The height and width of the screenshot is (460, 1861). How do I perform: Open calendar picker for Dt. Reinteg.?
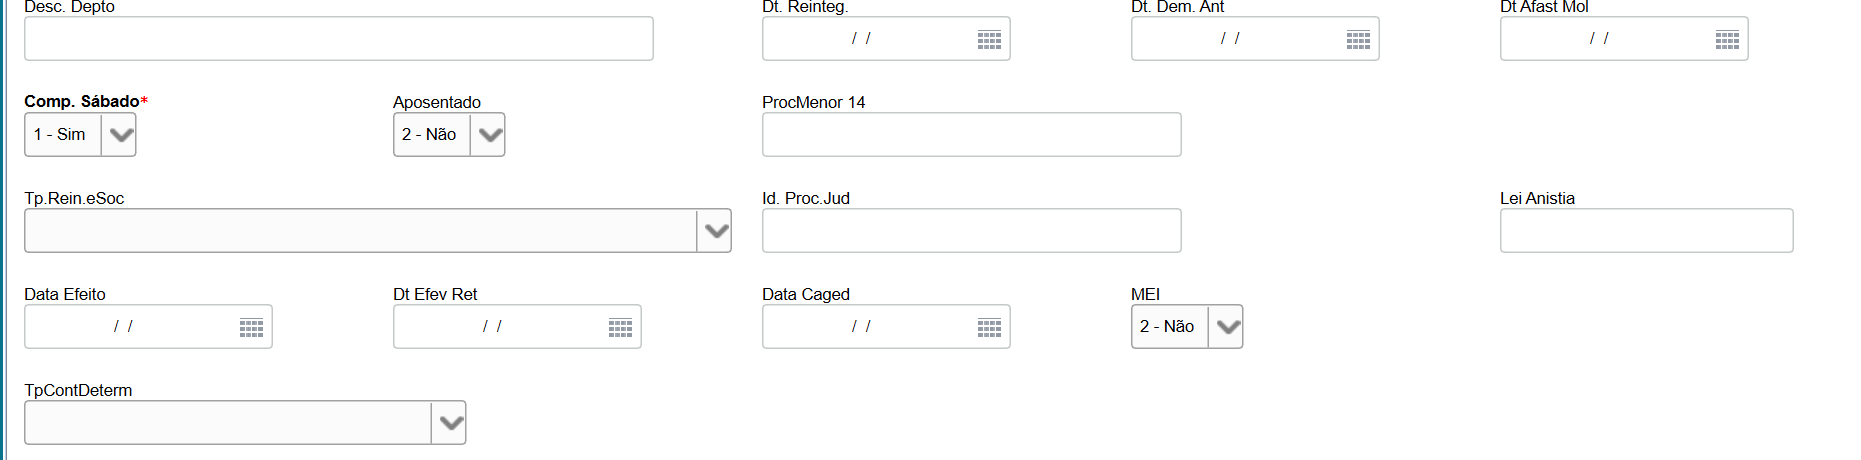989,40
